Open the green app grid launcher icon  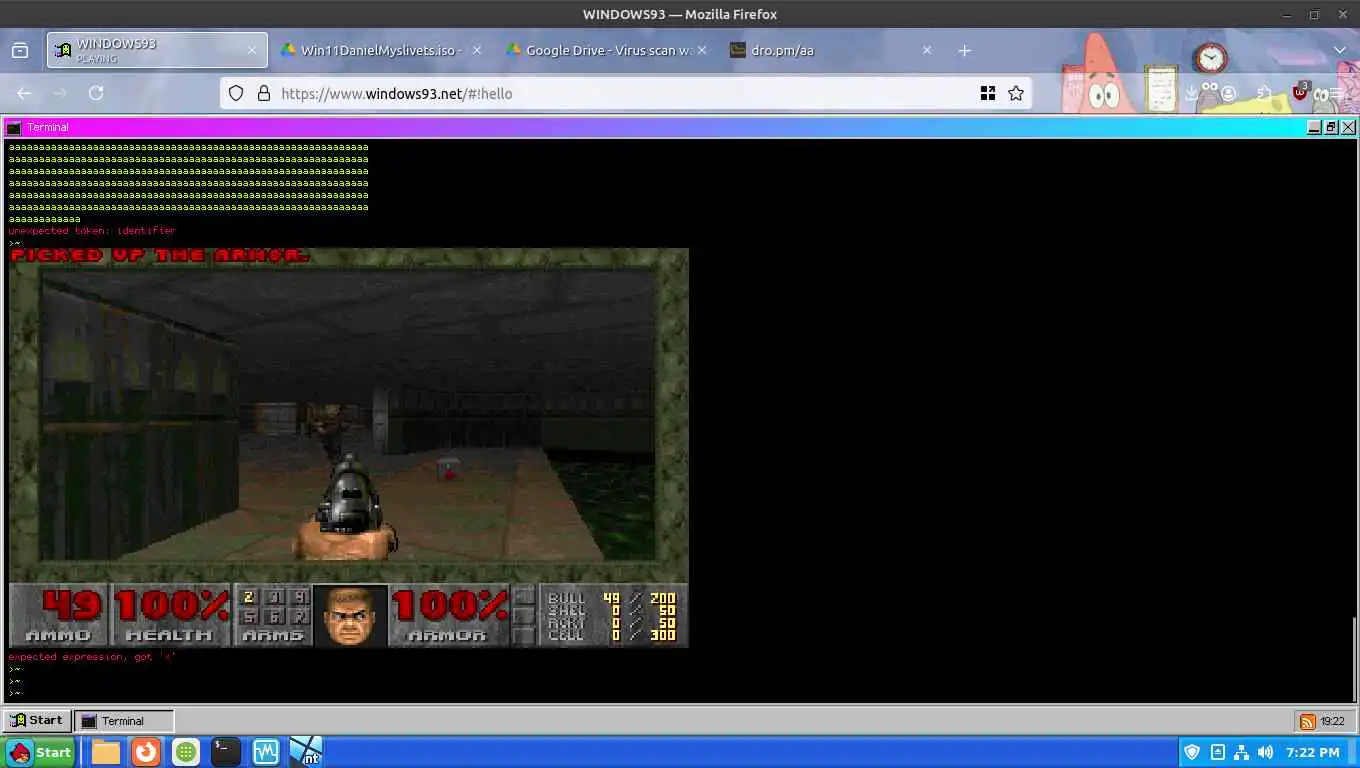click(186, 752)
